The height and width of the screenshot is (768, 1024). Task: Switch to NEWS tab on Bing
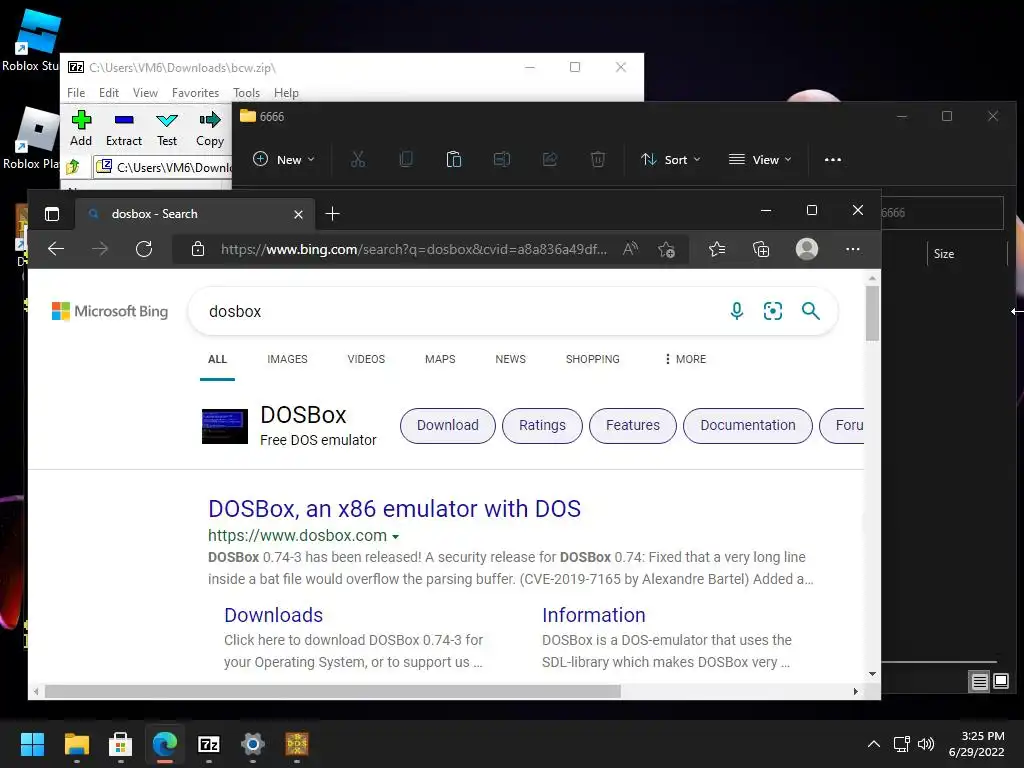511,359
